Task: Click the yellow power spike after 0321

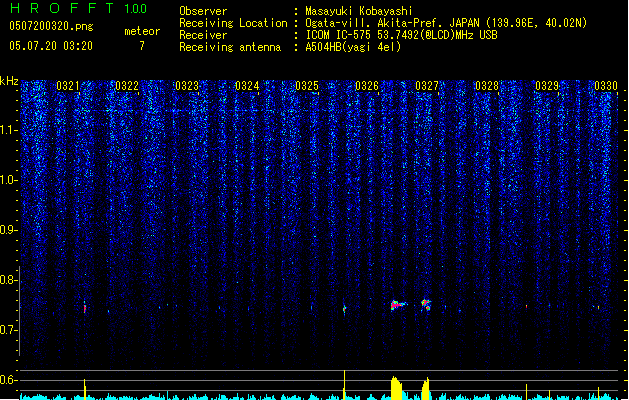Action: click(84, 389)
